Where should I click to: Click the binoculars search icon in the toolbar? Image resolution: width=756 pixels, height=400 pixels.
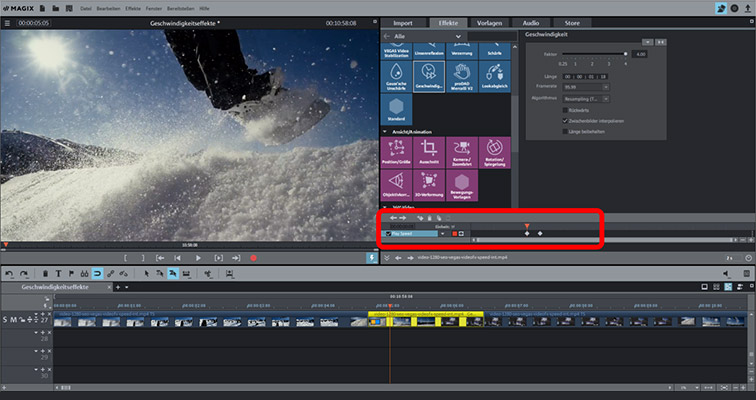coord(84,274)
